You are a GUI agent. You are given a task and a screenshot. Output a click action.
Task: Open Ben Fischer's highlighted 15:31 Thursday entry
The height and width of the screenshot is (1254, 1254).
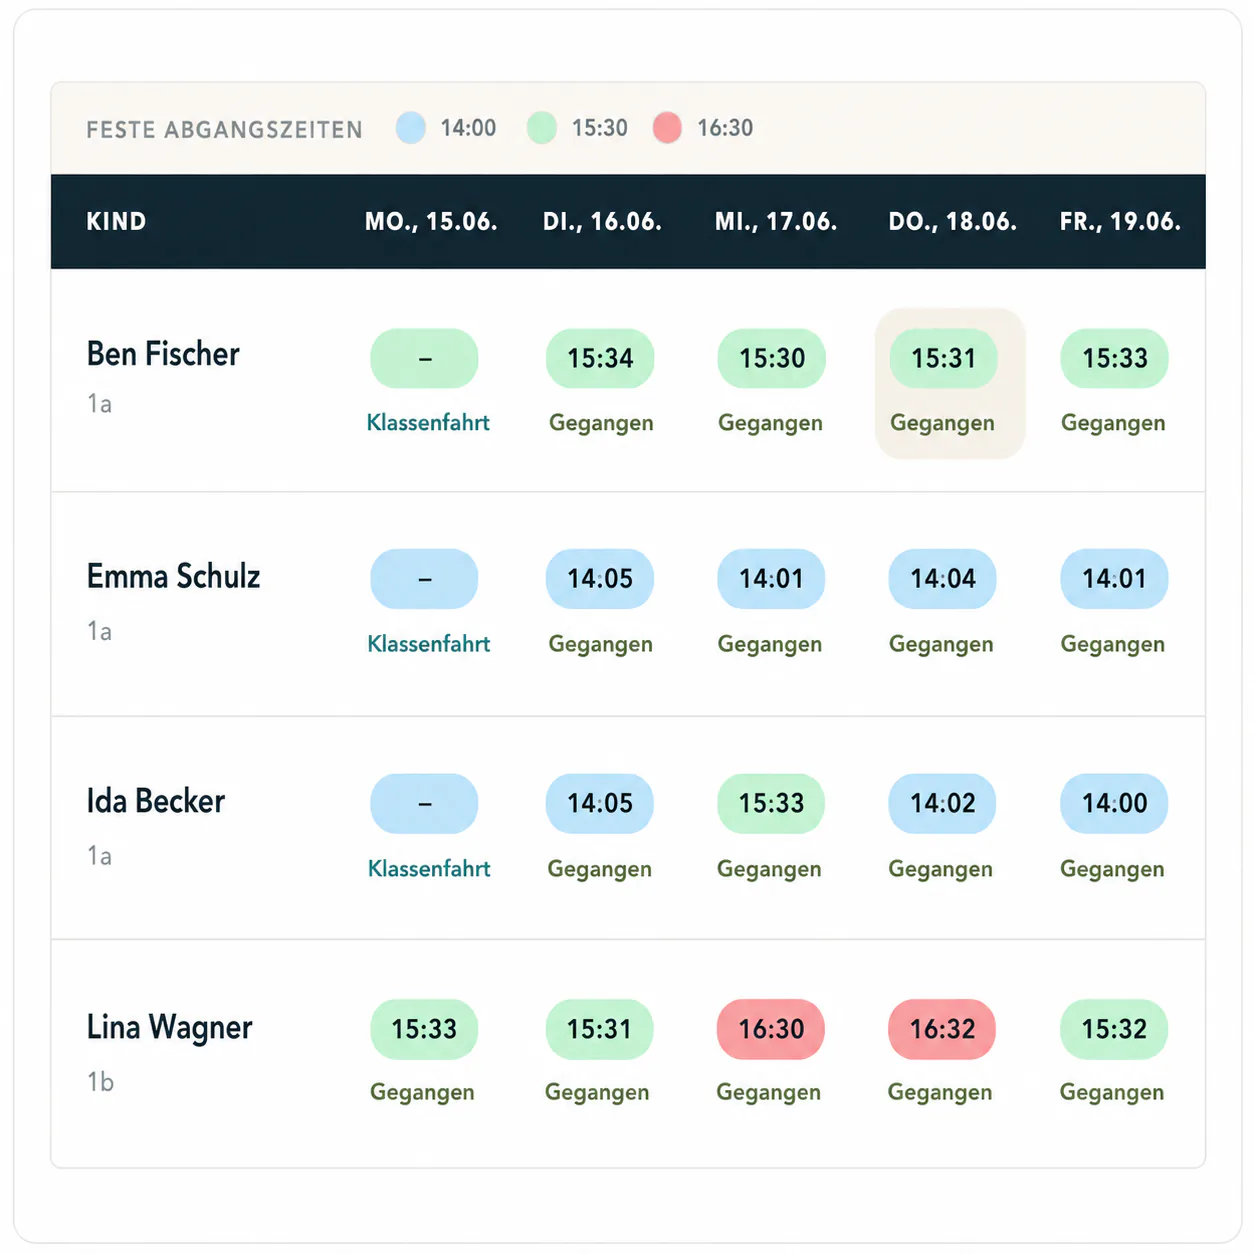click(x=949, y=384)
